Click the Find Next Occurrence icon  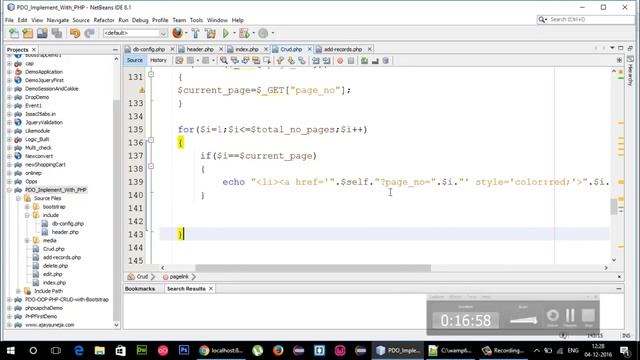click(245, 60)
